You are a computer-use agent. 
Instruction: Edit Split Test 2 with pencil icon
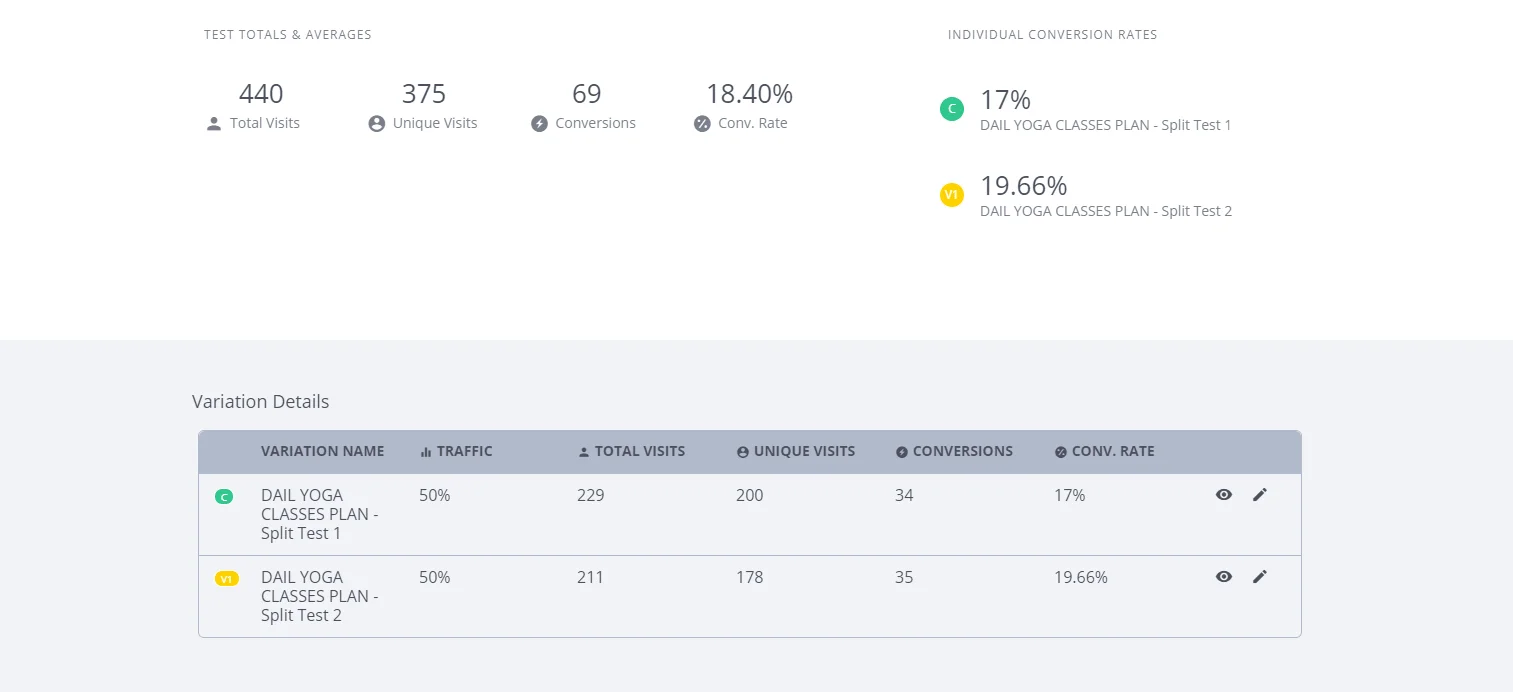click(x=1259, y=577)
